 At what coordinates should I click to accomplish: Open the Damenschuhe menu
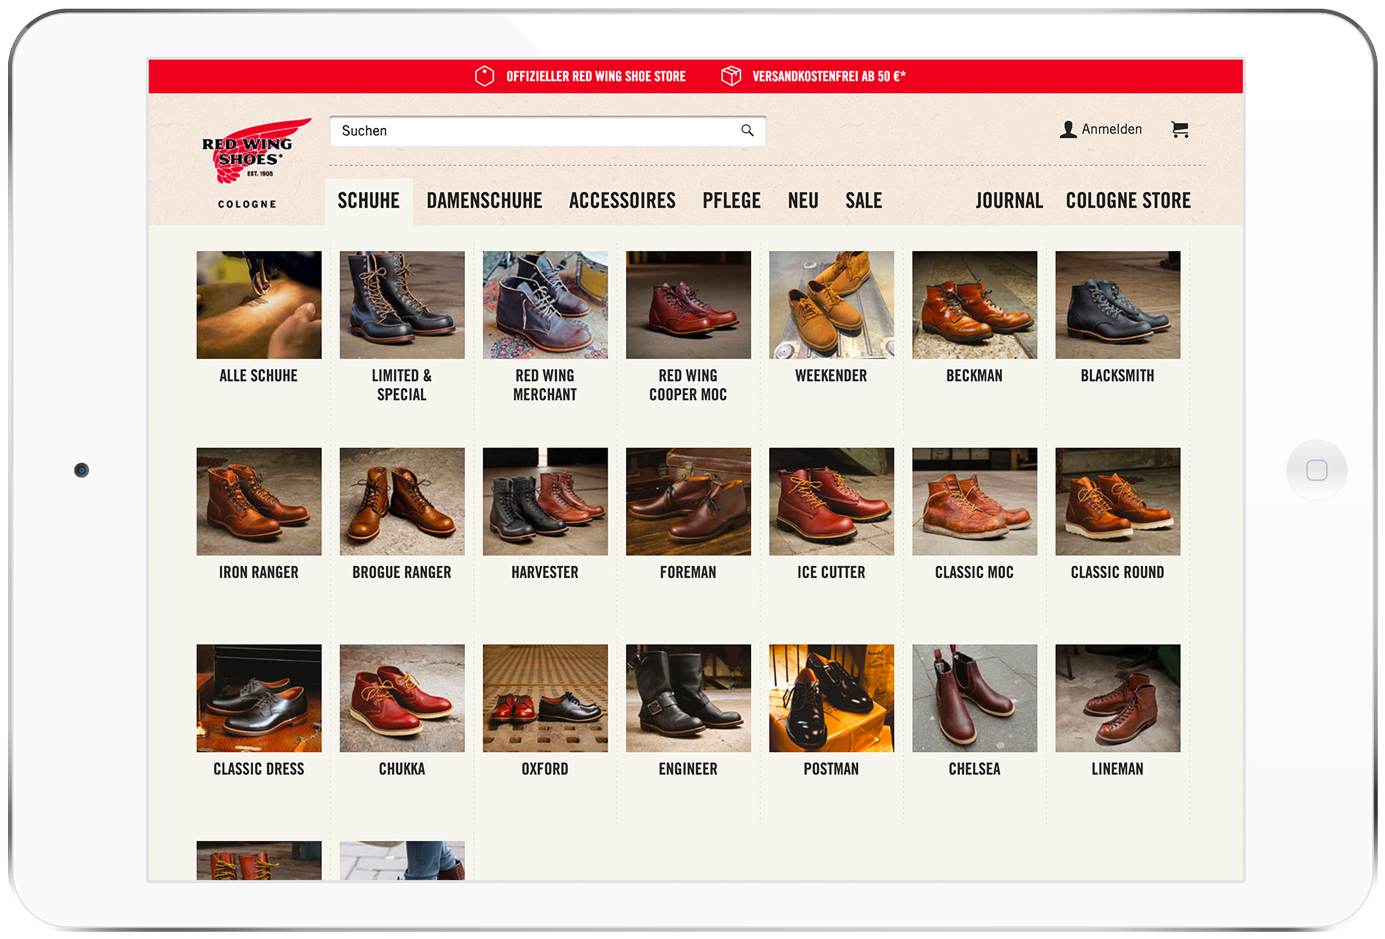(x=484, y=201)
